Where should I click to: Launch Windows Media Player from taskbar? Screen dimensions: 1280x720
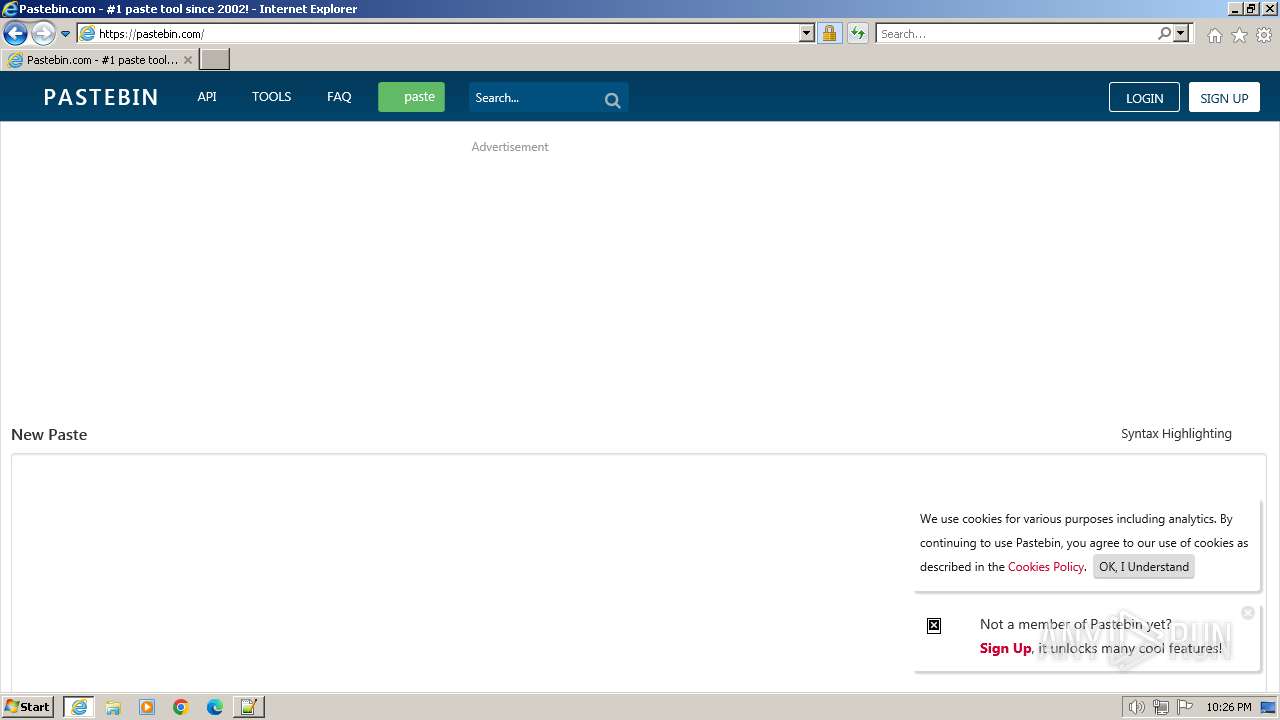[147, 707]
